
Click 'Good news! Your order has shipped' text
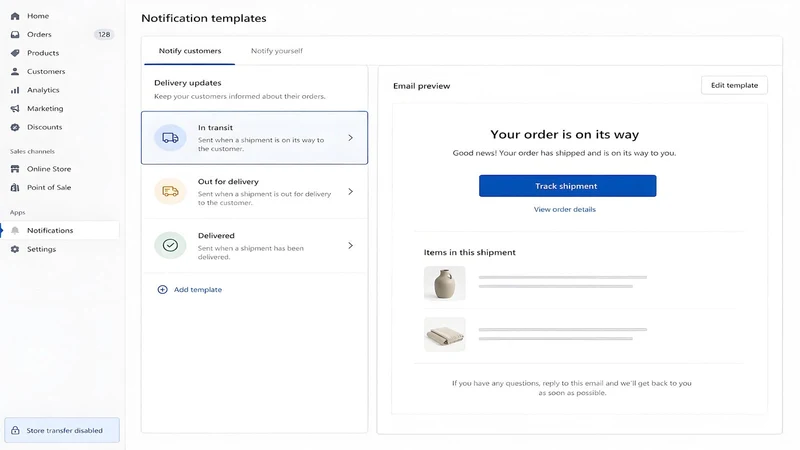pyautogui.click(x=564, y=153)
